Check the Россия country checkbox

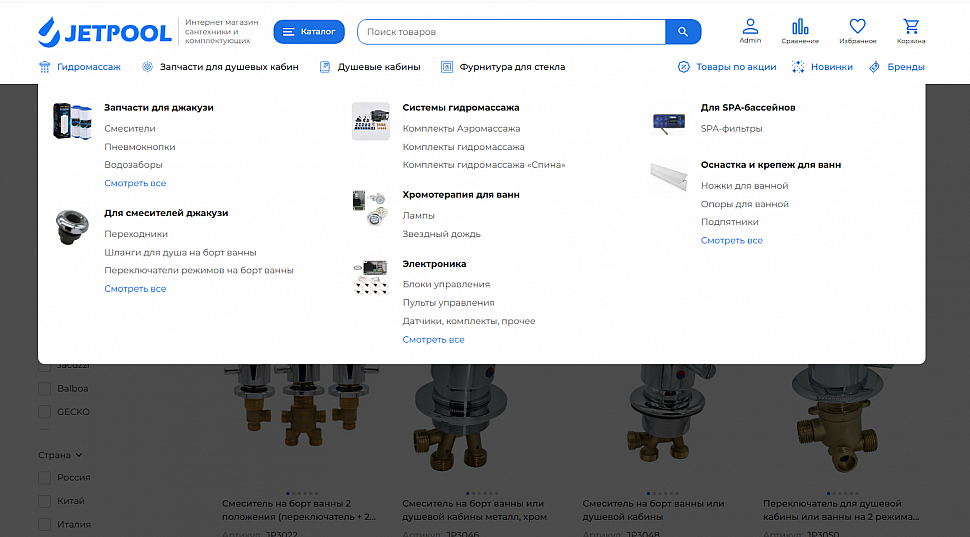(x=45, y=478)
